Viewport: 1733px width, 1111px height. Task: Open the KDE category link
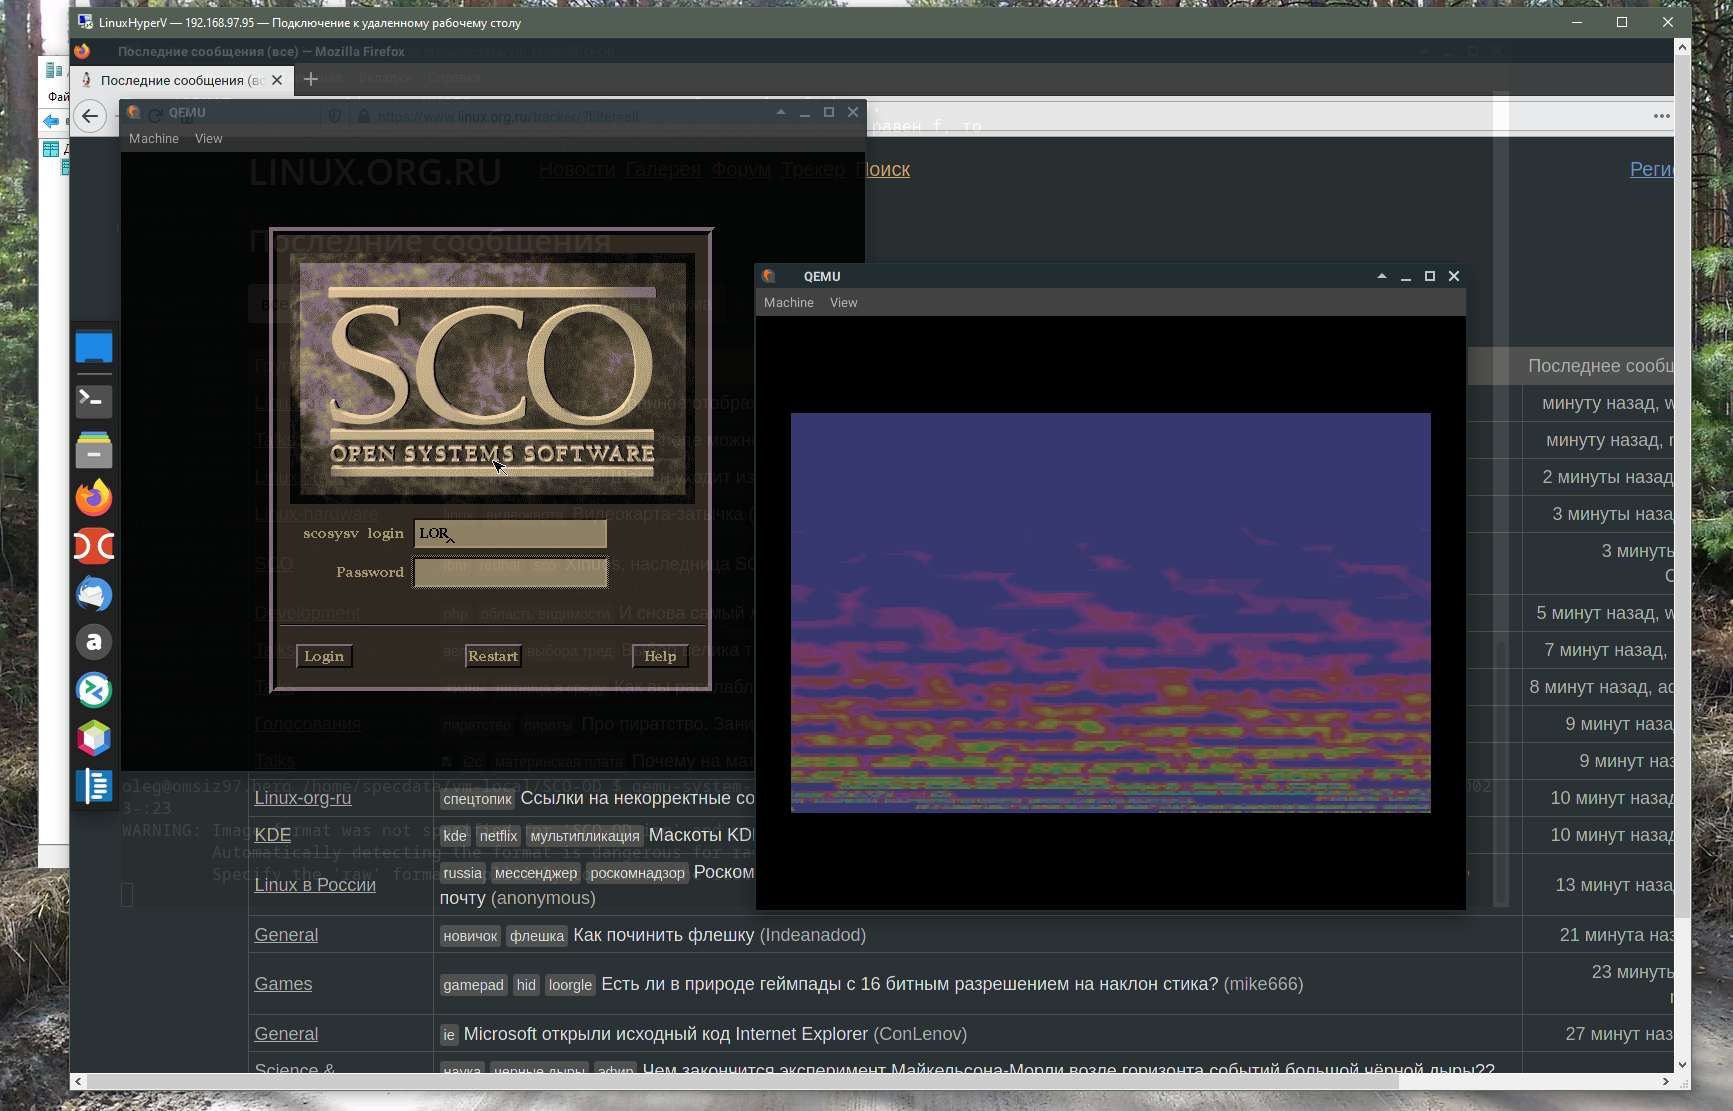pyautogui.click(x=273, y=835)
